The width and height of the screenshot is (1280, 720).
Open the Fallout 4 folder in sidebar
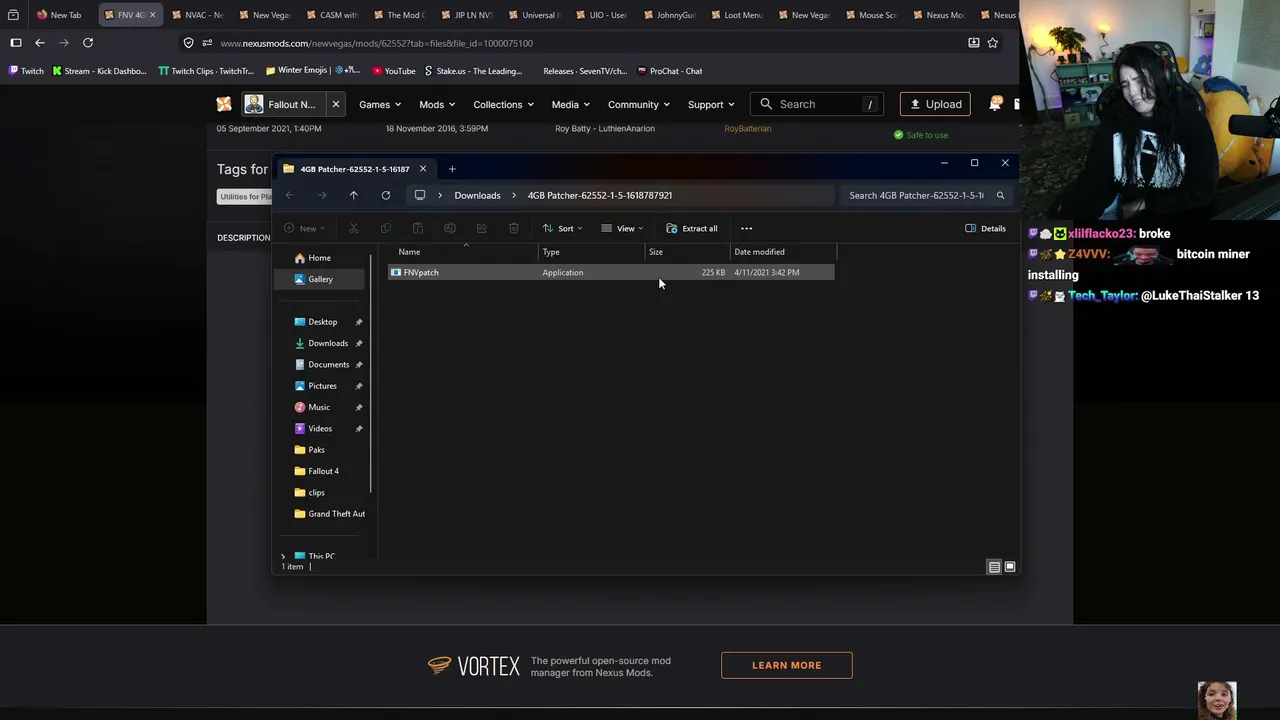pos(323,471)
